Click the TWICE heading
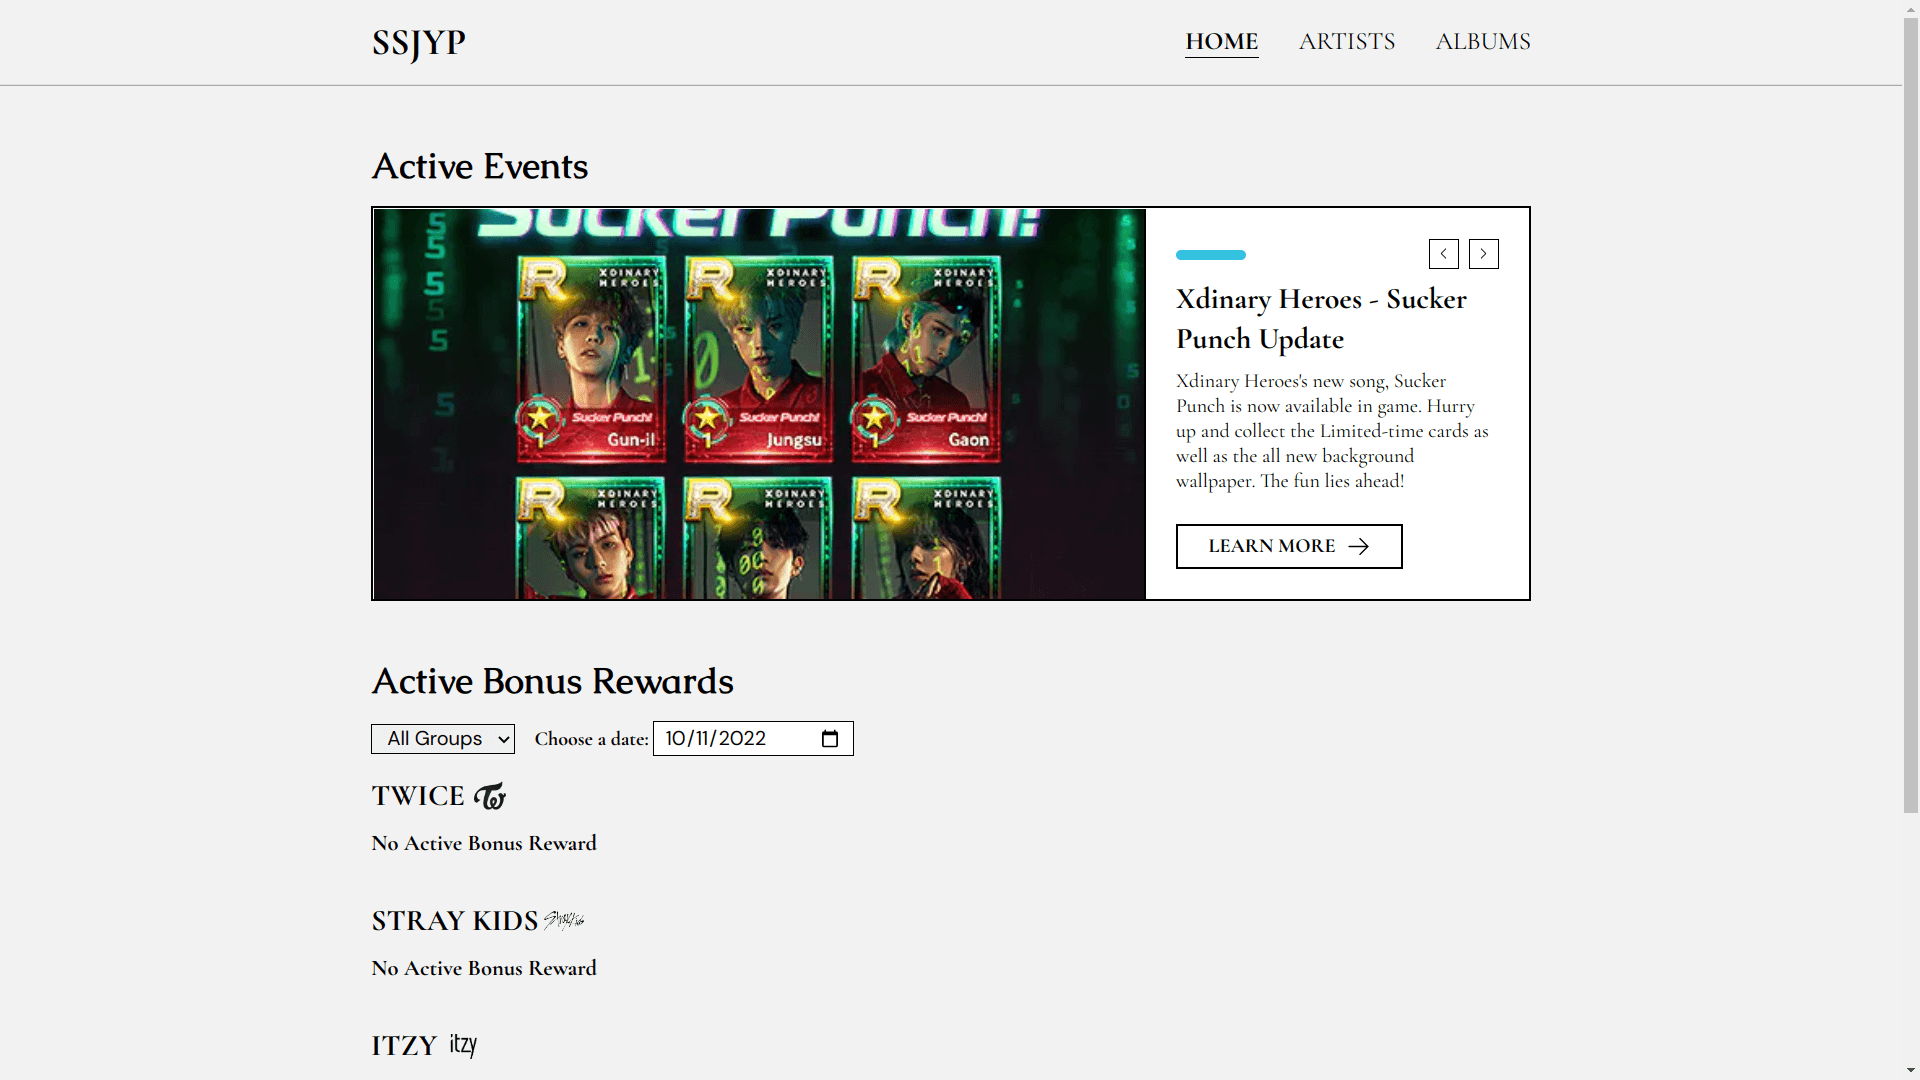Viewport: 1920px width, 1080px height. click(x=418, y=796)
